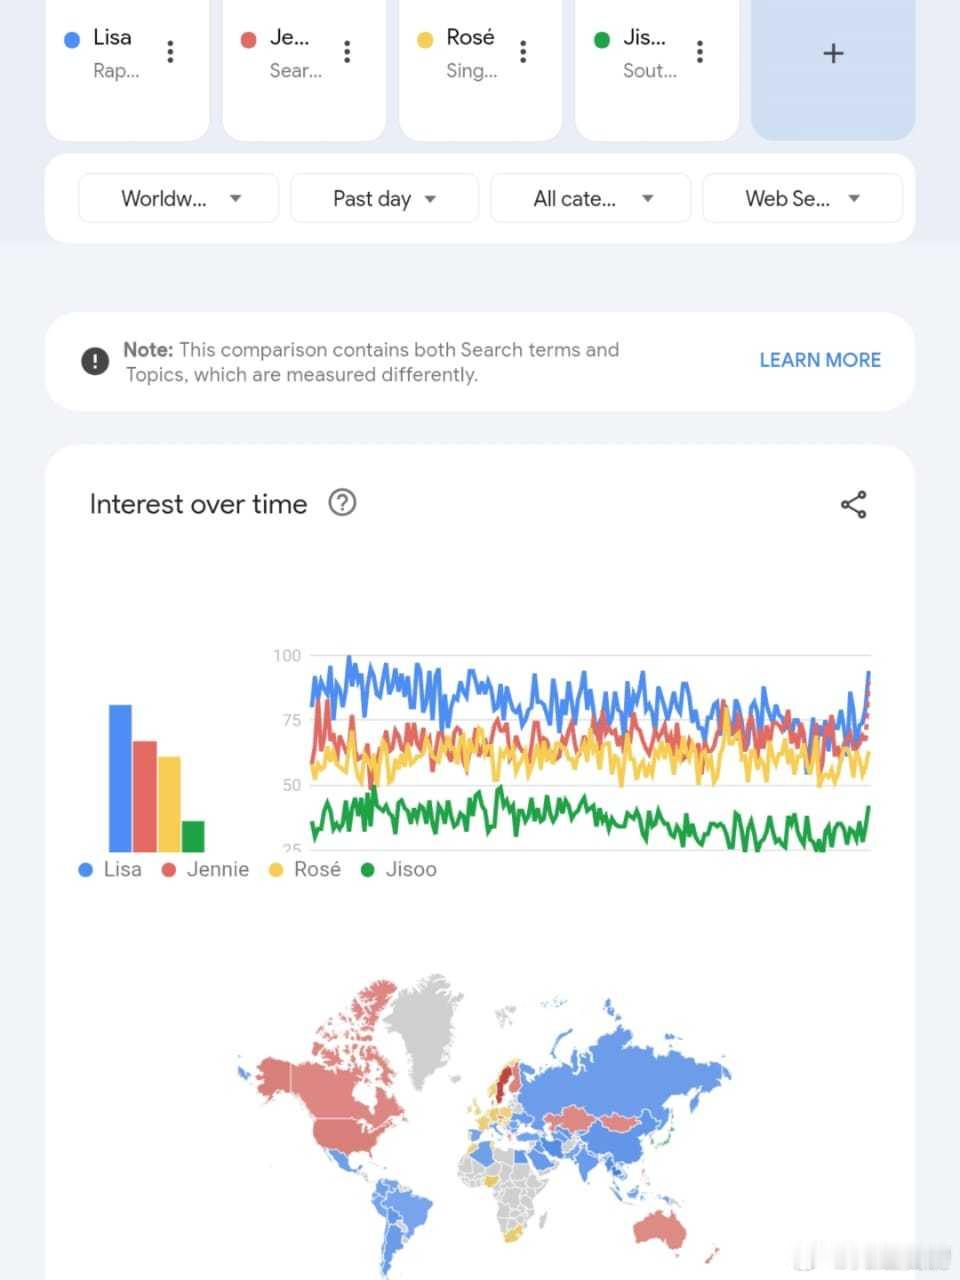
Task: Open the All categories dropdown
Action: [x=590, y=198]
